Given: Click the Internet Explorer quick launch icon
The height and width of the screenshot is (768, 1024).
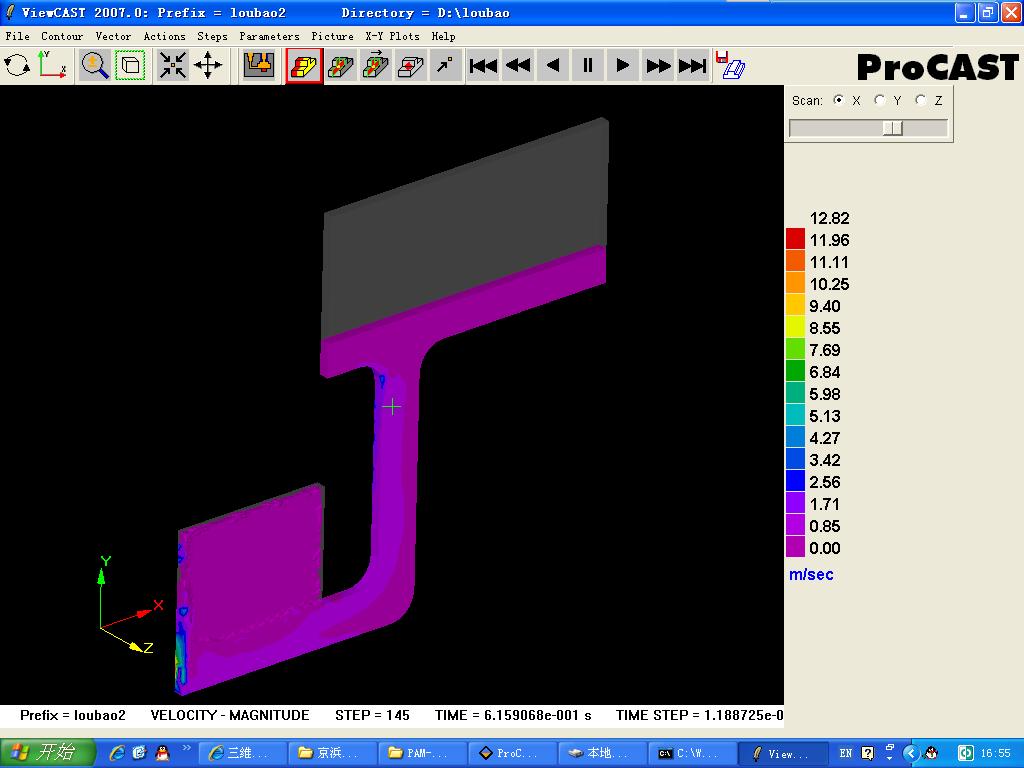Looking at the screenshot, I should click(117, 753).
